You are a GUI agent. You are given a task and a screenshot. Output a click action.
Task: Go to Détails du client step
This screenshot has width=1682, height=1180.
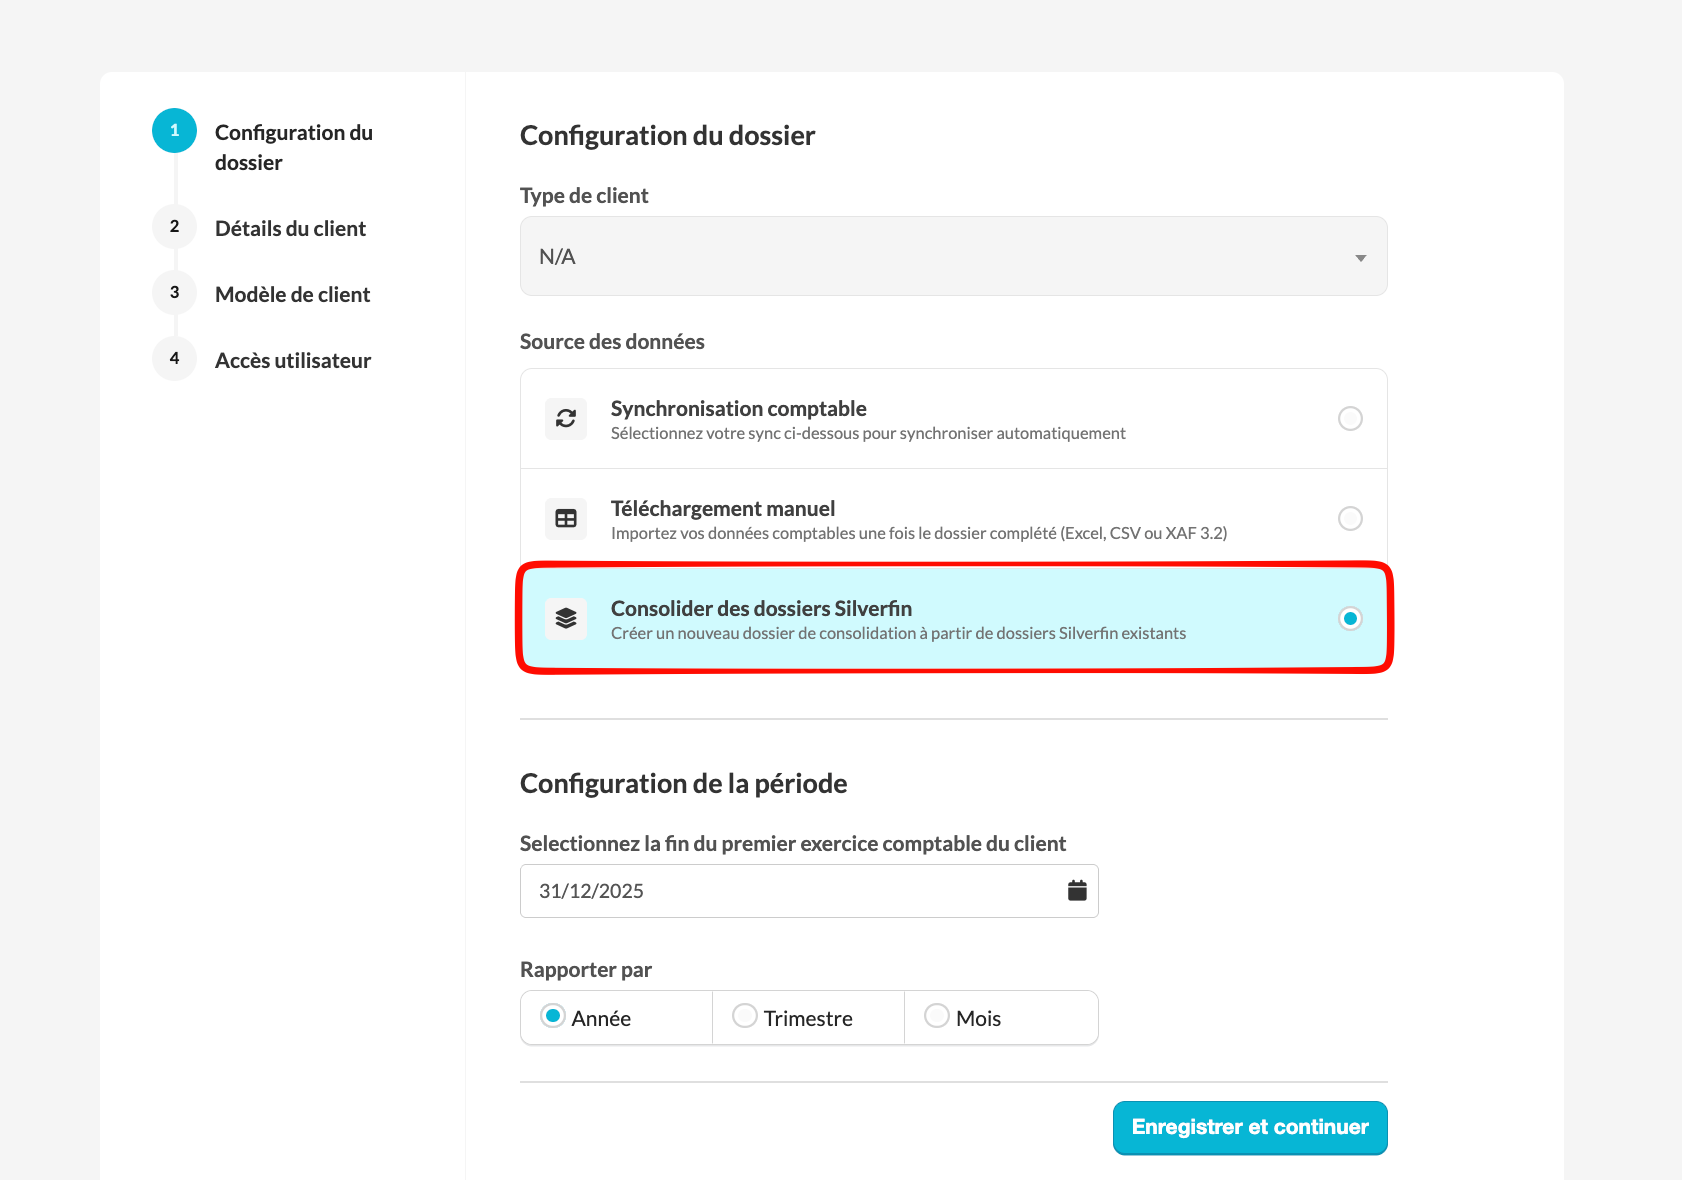pyautogui.click(x=290, y=228)
